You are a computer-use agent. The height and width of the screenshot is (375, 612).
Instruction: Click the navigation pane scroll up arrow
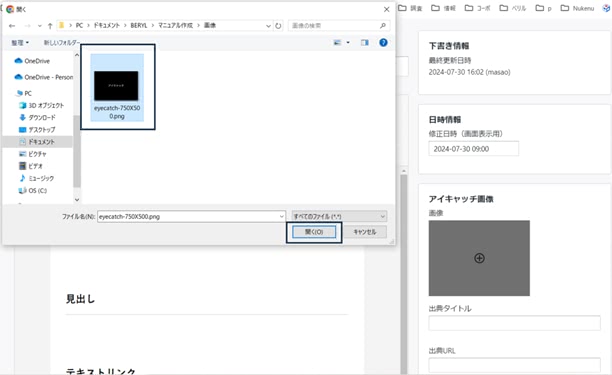tap(77, 55)
